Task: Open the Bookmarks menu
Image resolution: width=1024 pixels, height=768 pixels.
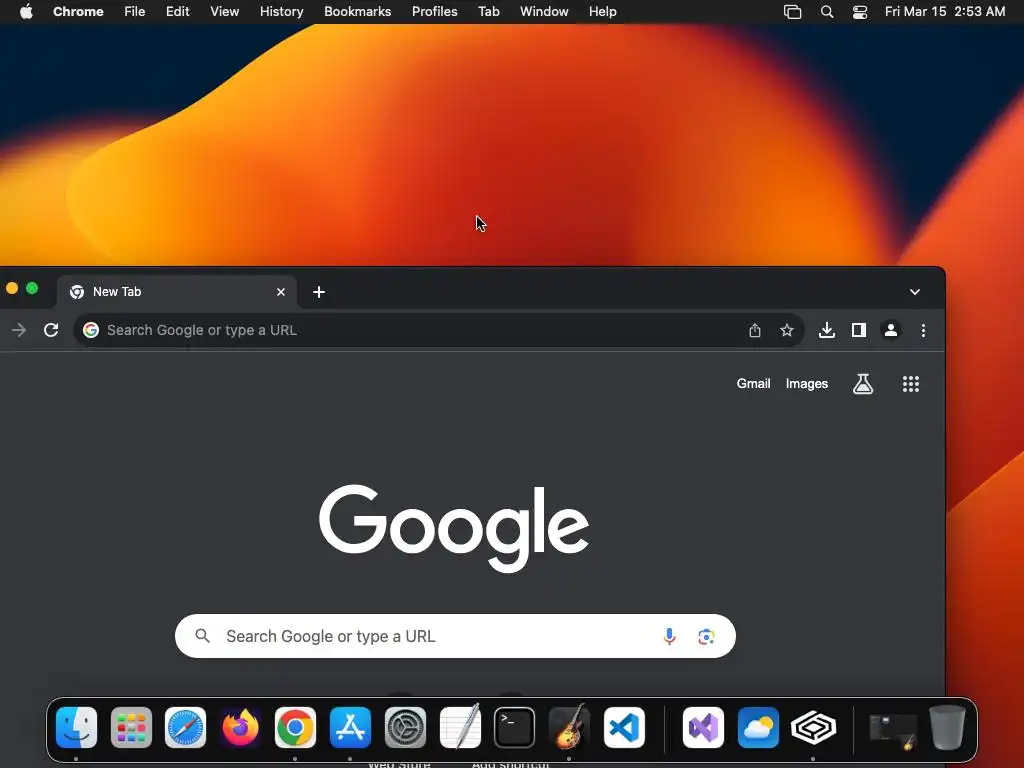Action: coord(358,12)
